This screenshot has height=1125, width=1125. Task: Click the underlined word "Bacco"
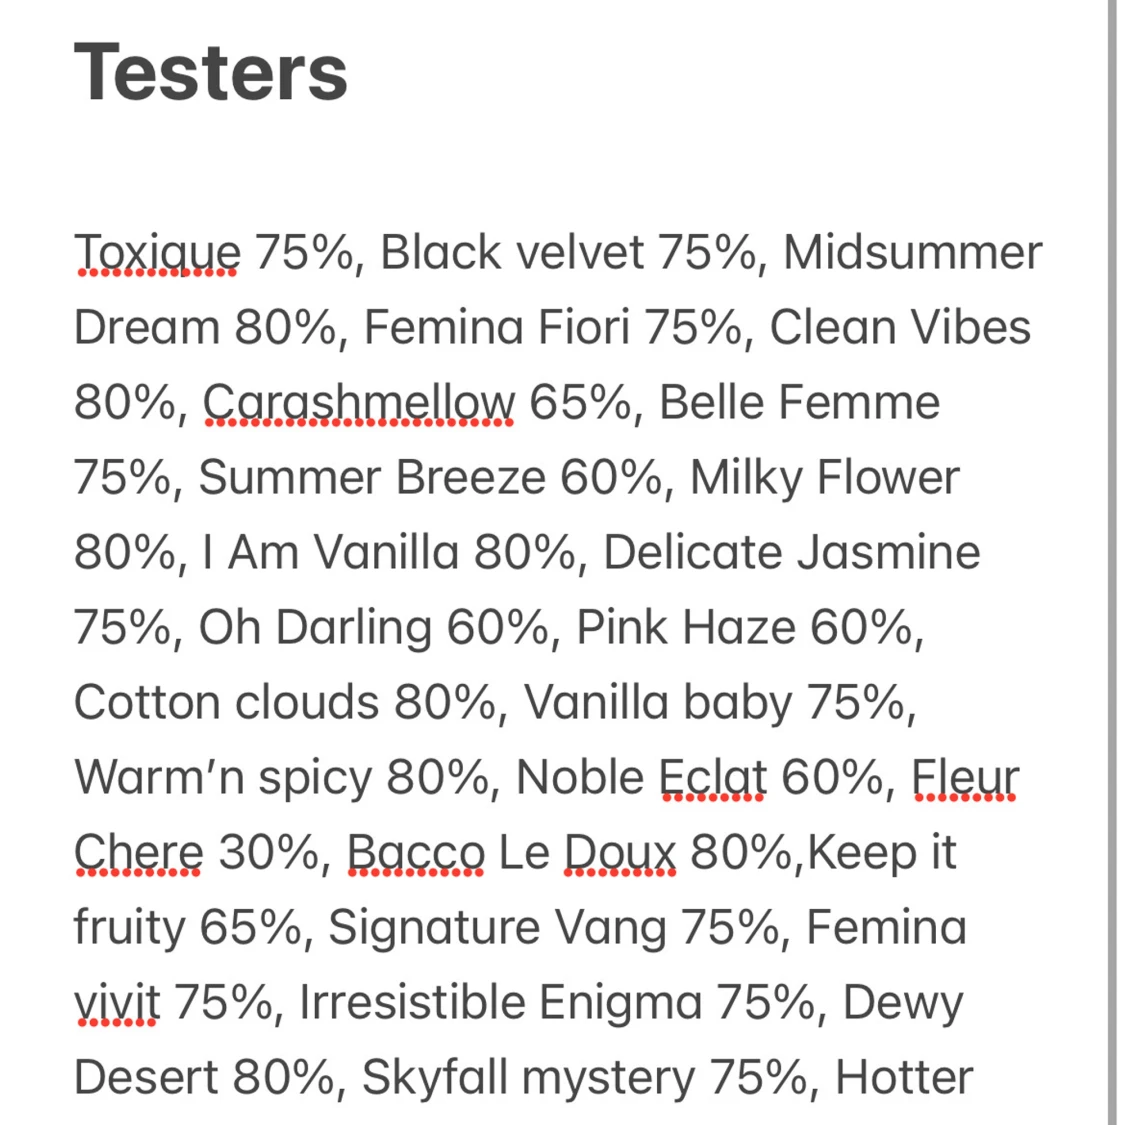click(415, 853)
